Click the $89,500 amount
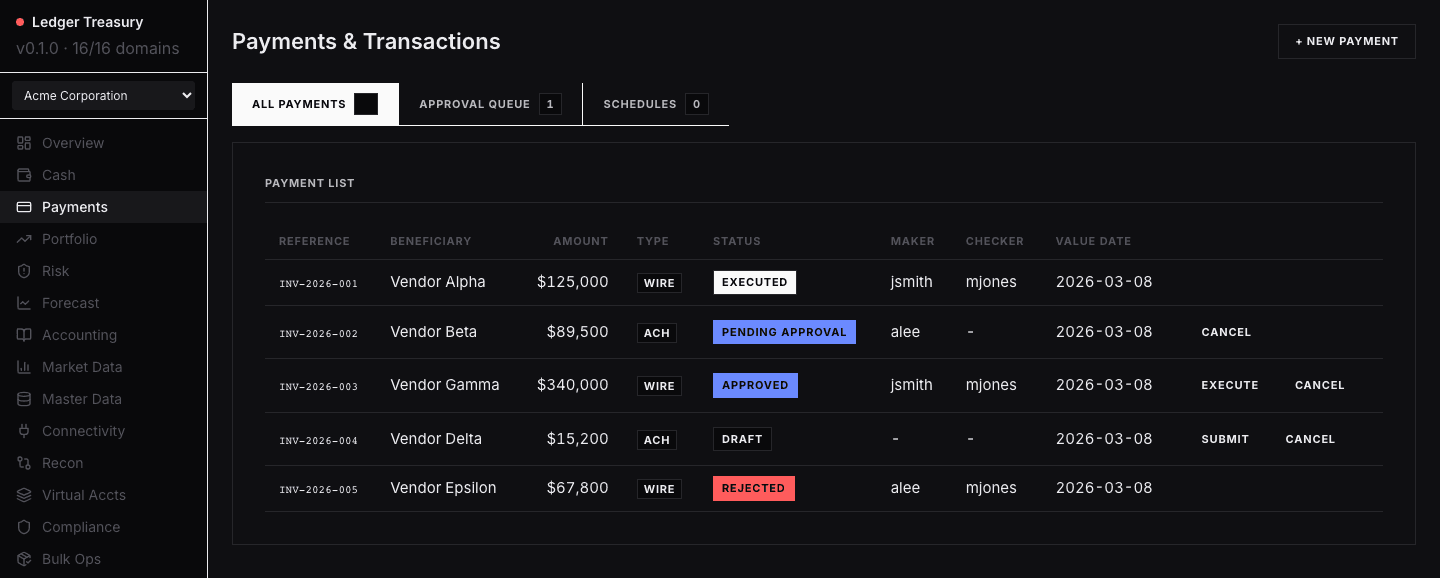1440x578 pixels. (578, 332)
